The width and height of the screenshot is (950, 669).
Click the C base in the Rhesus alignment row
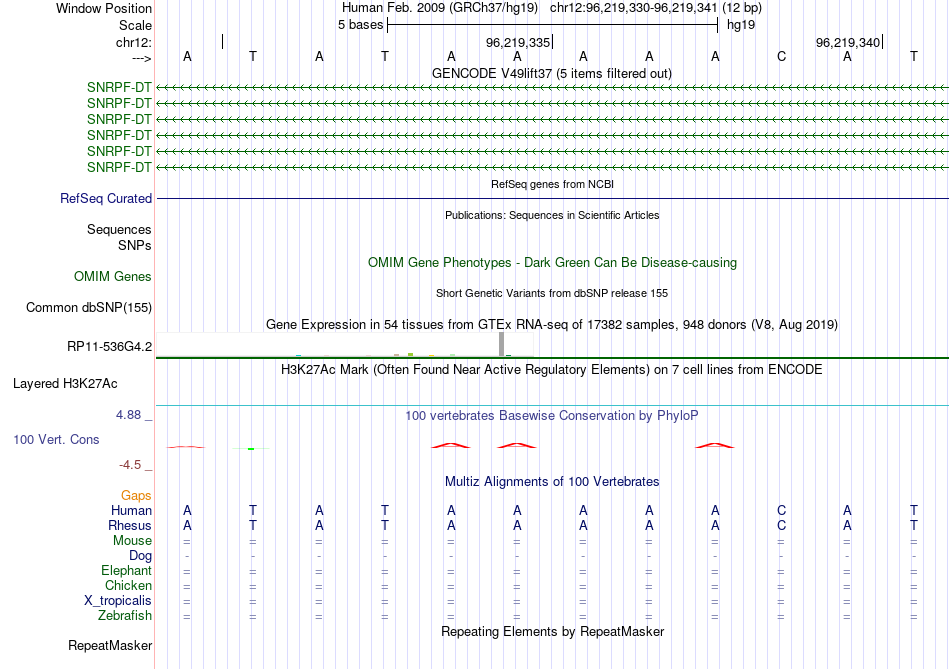782,526
